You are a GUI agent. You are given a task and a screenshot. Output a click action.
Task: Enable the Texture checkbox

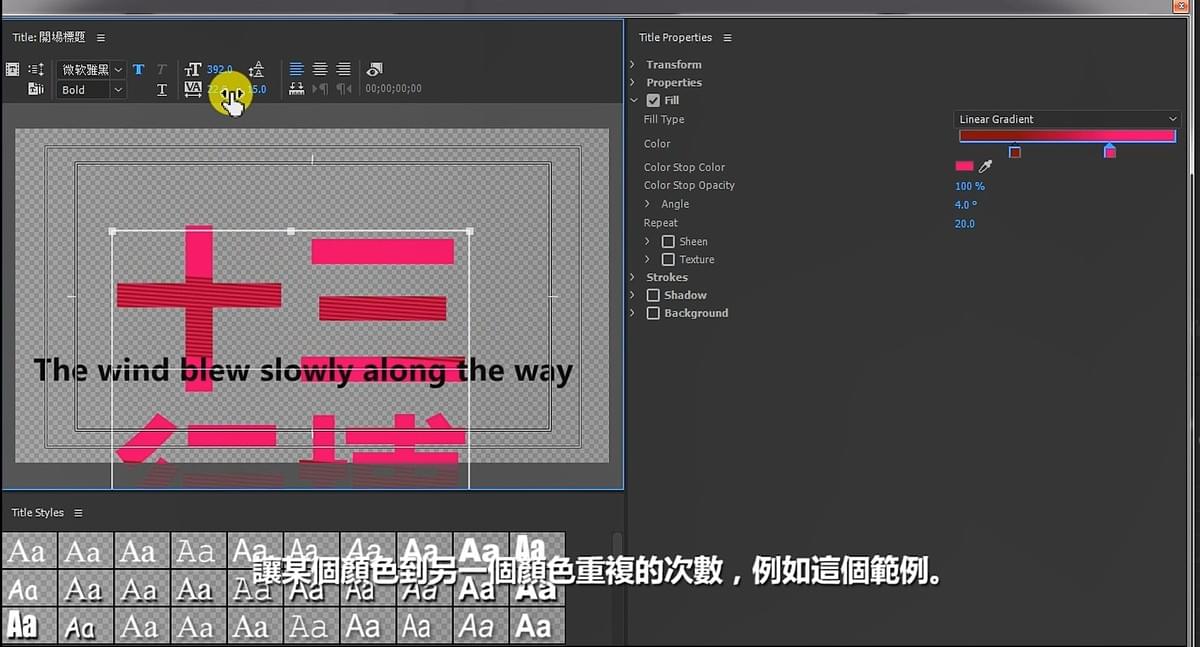tap(668, 260)
